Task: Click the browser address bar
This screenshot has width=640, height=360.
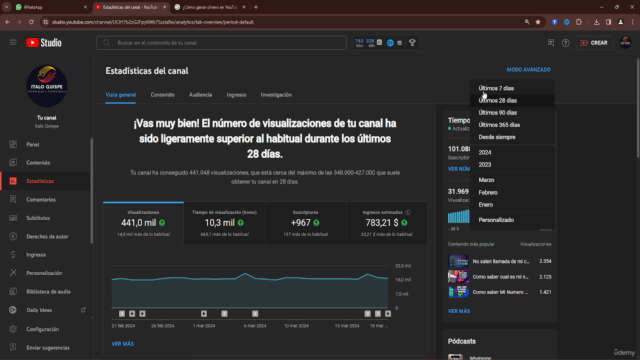Action: (x=282, y=22)
